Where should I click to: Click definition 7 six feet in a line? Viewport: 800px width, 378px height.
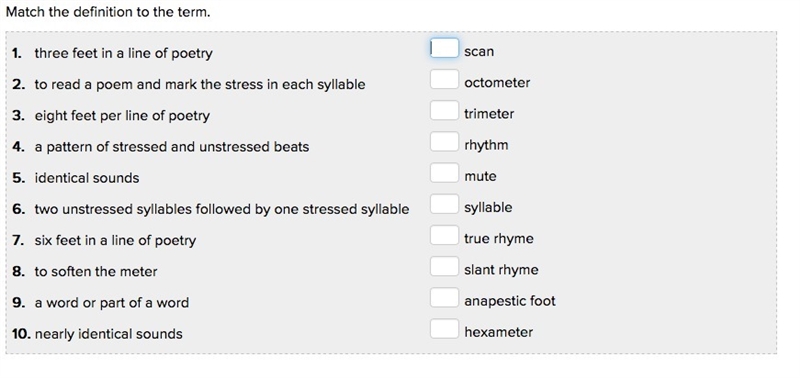tap(115, 241)
